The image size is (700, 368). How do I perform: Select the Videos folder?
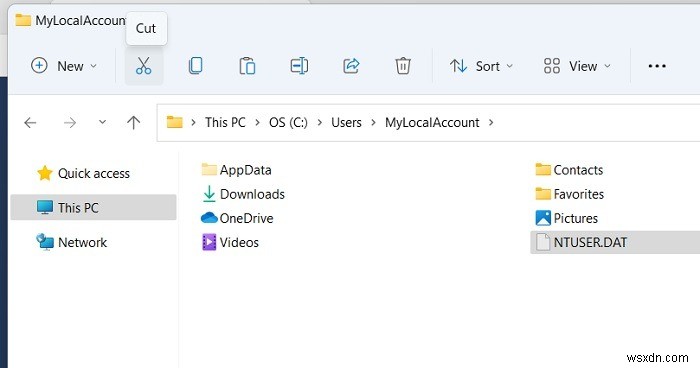pos(230,242)
